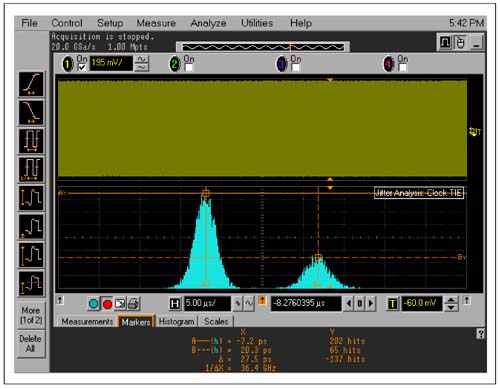Click the Delete All button
500x389 pixels.
31,344
